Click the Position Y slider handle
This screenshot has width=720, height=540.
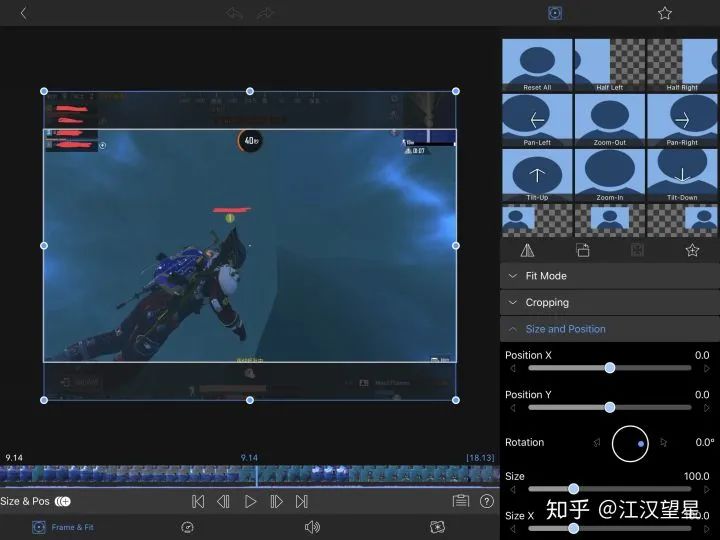tap(610, 407)
